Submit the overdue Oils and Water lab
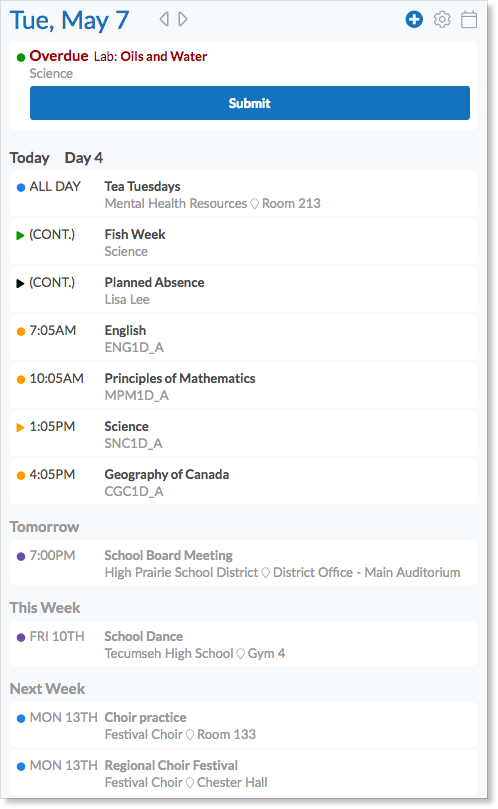 coord(250,103)
